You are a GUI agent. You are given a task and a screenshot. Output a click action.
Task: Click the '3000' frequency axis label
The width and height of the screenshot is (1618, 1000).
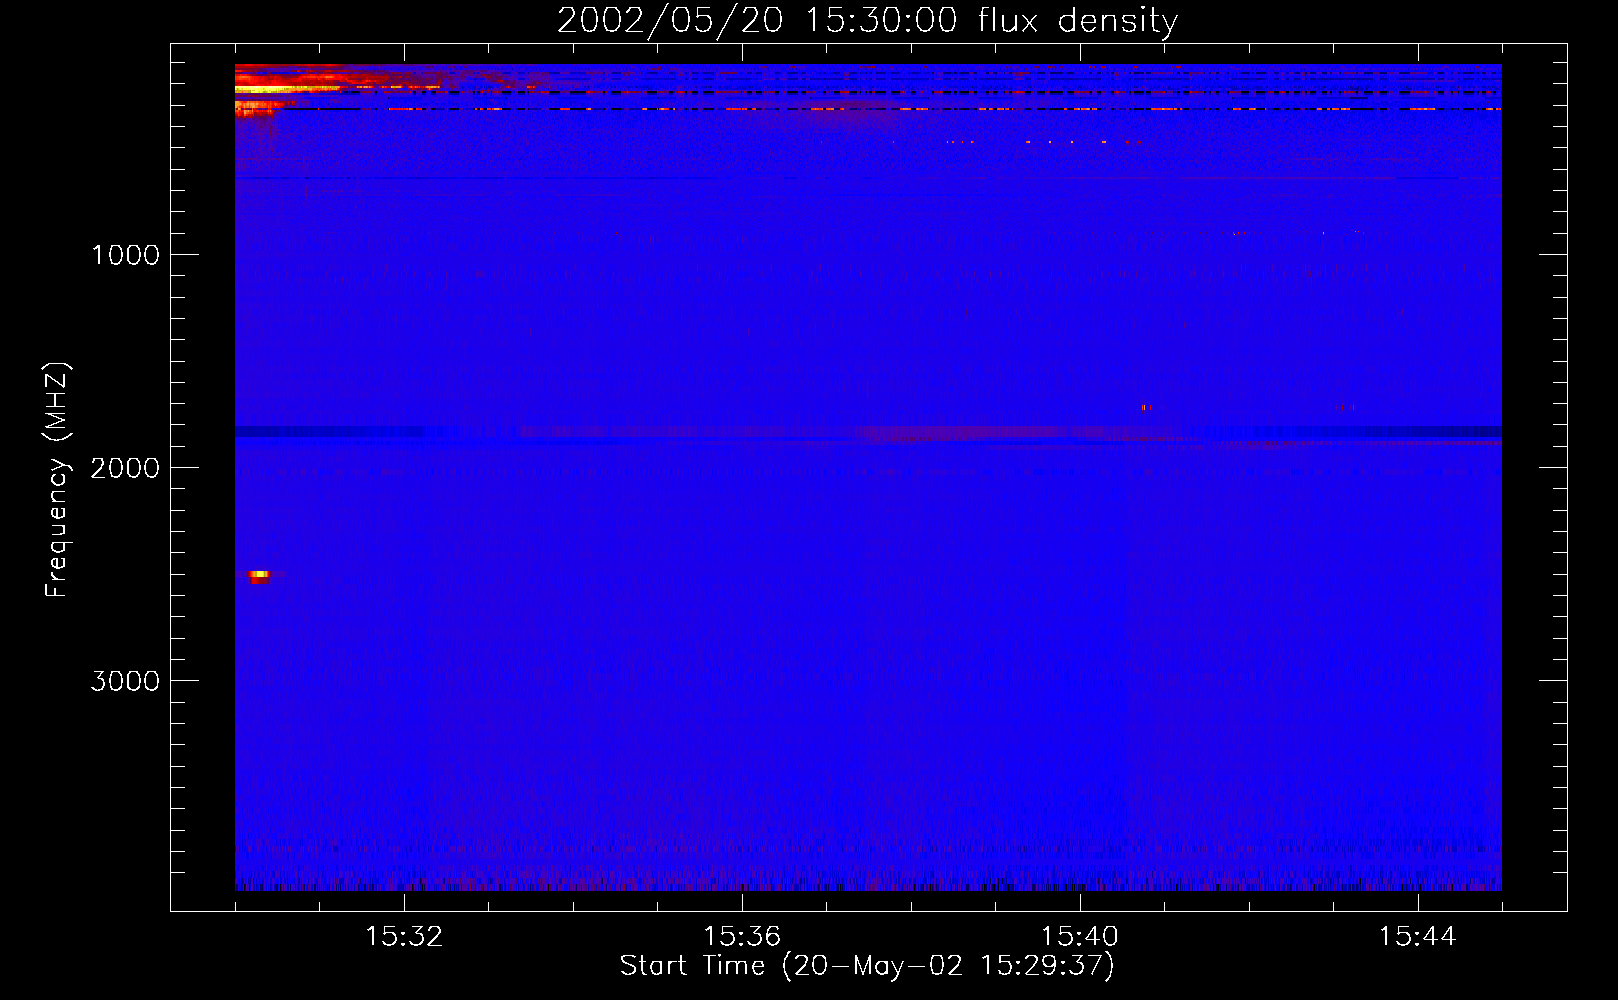tap(125, 681)
